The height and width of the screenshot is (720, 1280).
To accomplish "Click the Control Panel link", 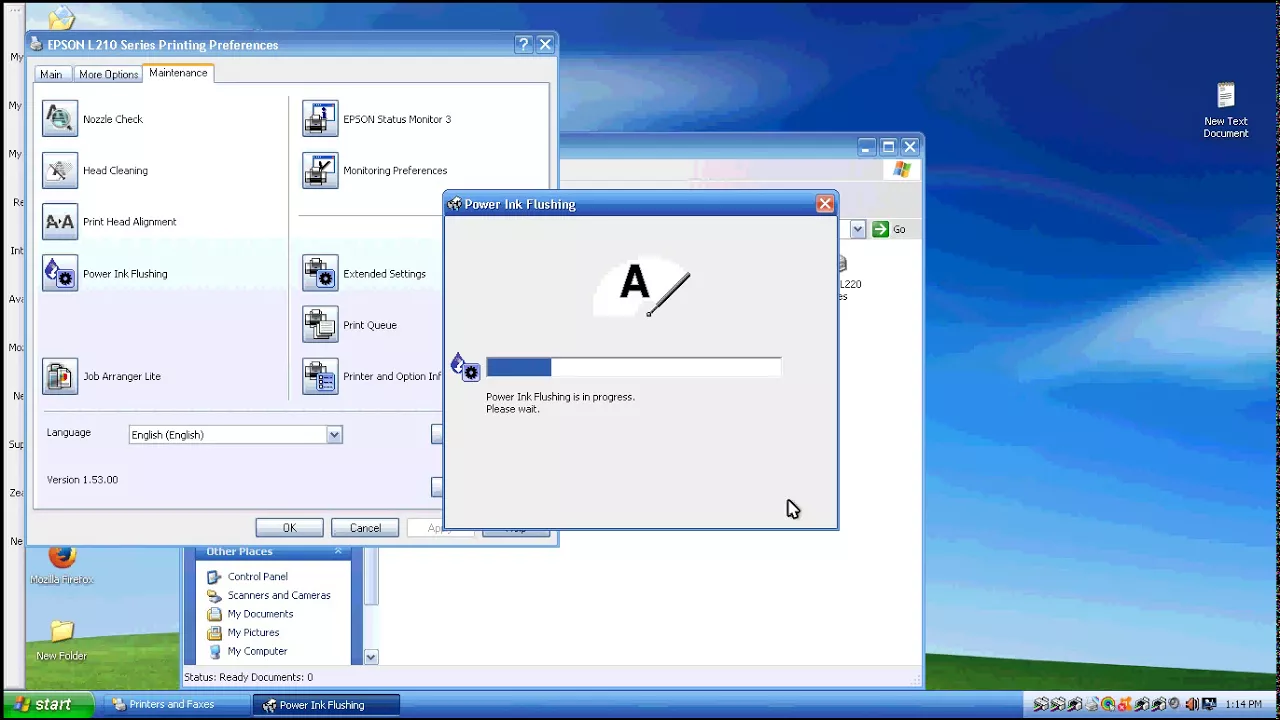I will pyautogui.click(x=257, y=577).
